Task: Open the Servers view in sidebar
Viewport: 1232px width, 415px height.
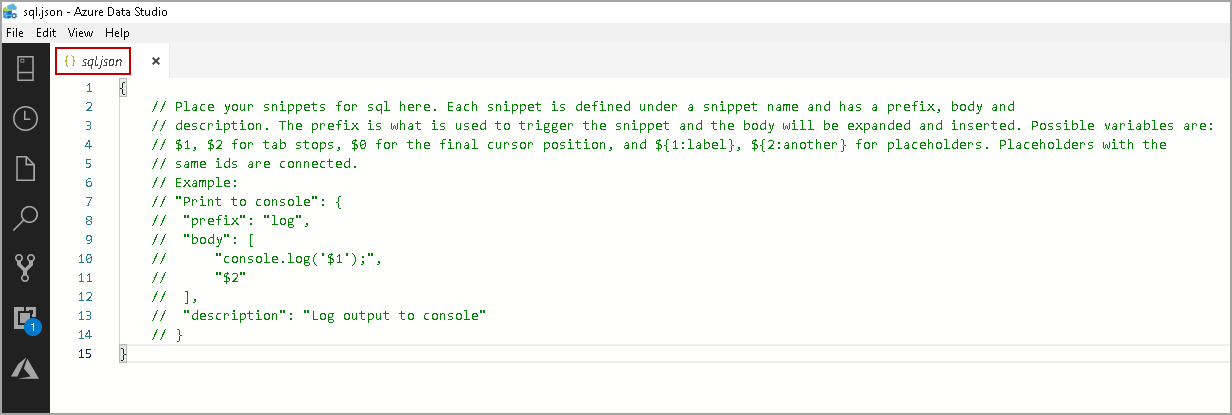Action: [25, 68]
